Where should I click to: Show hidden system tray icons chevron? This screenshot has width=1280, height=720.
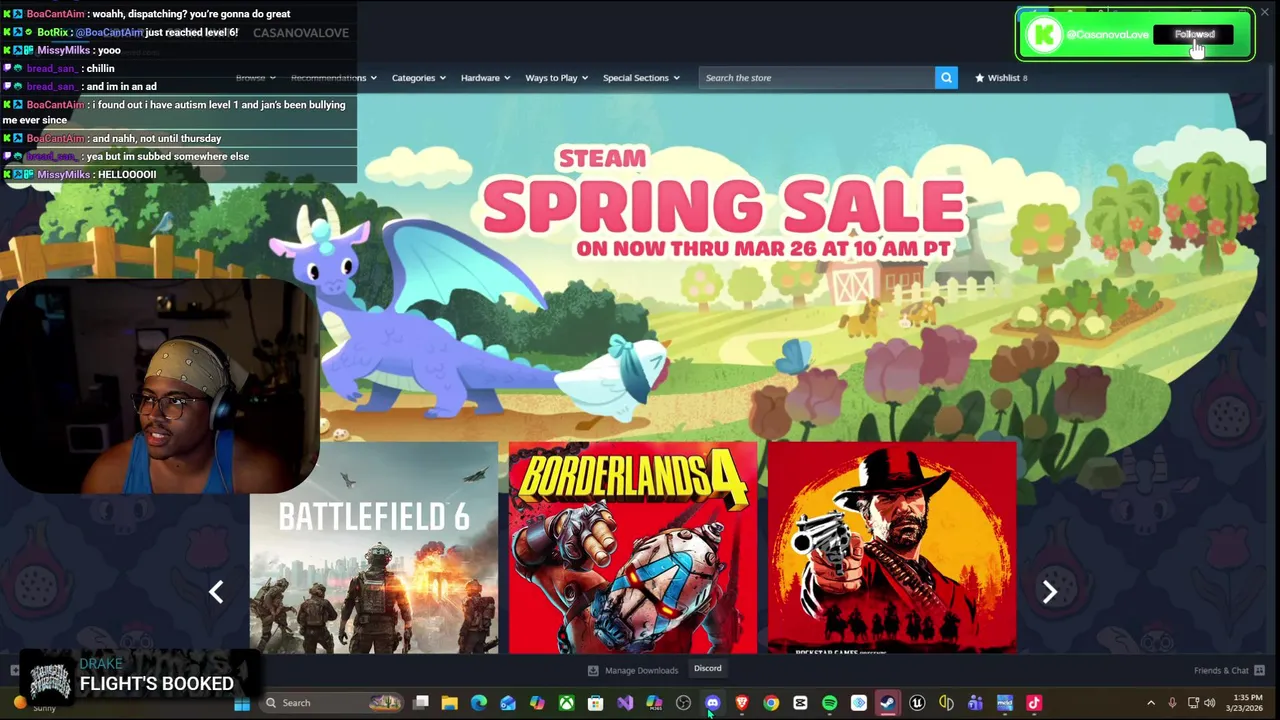point(1151,703)
